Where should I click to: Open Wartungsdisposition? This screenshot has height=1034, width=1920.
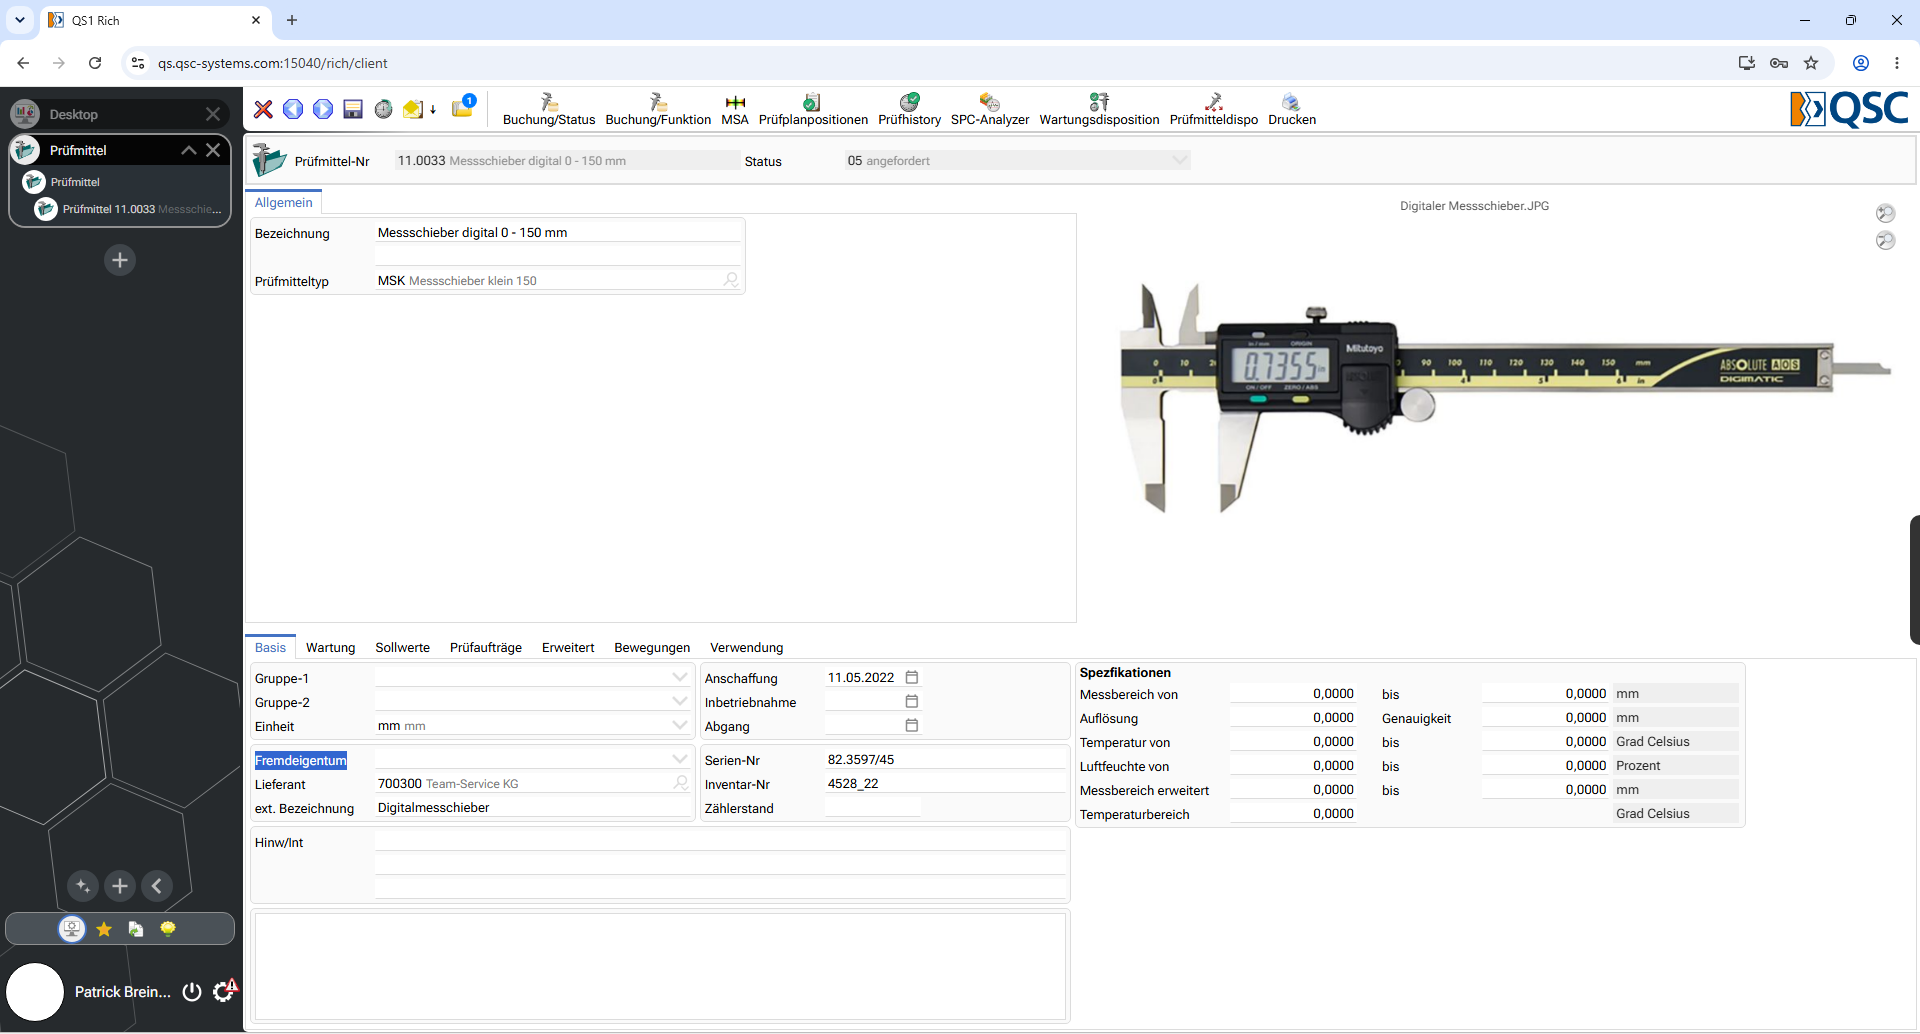[x=1099, y=110]
